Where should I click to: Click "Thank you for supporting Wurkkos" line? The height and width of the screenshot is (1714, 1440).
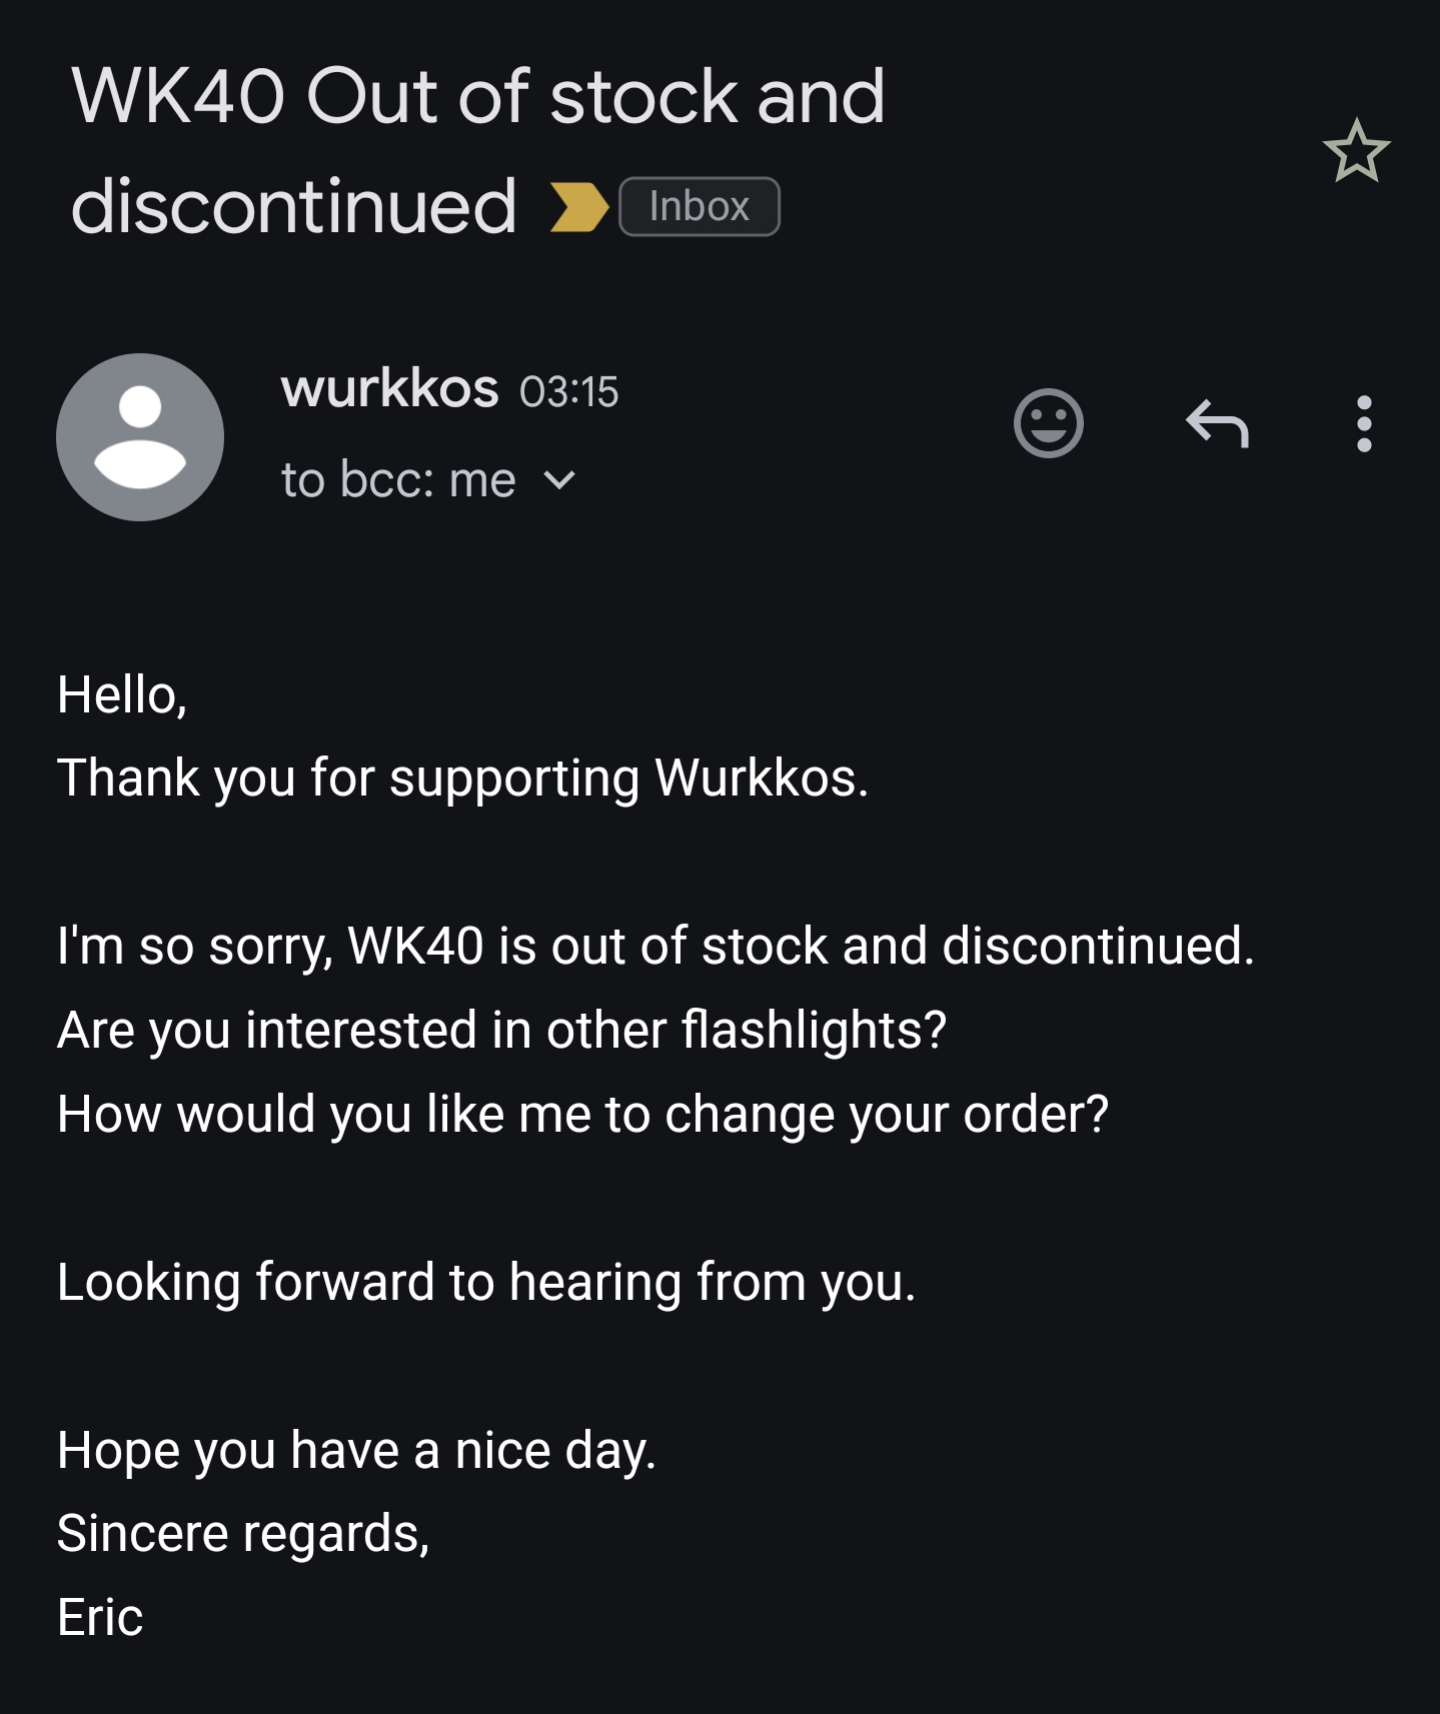(462, 777)
